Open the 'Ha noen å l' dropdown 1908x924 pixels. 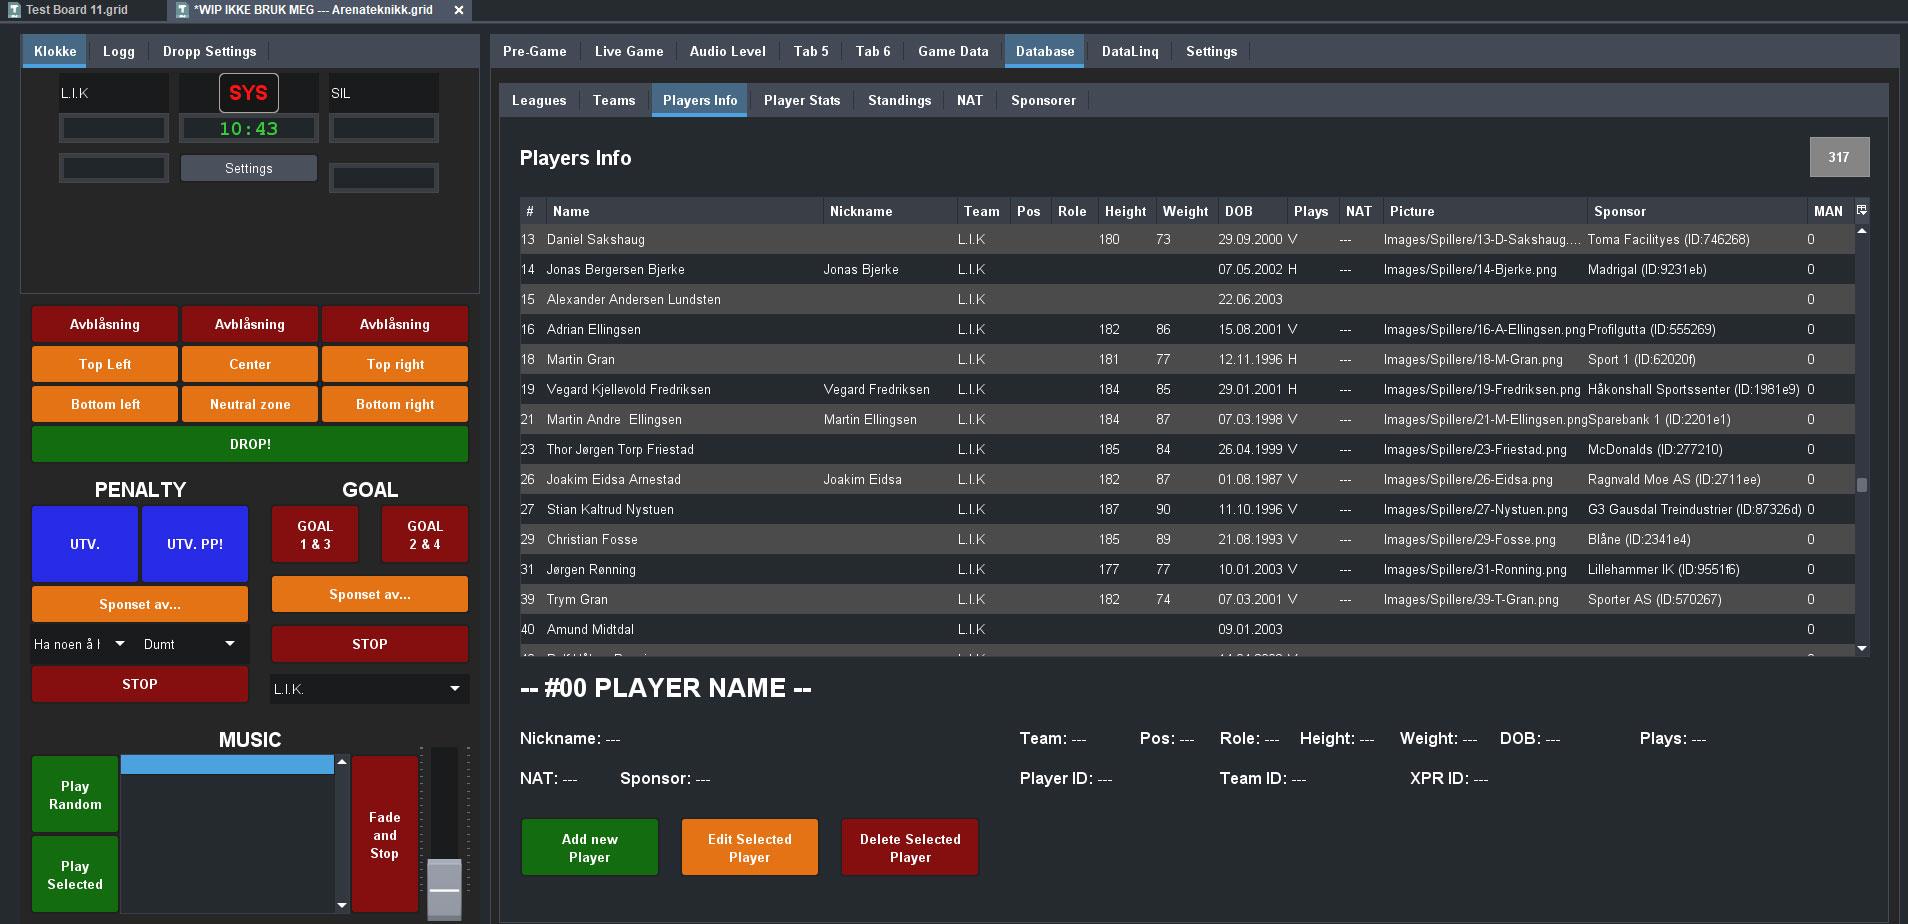80,644
